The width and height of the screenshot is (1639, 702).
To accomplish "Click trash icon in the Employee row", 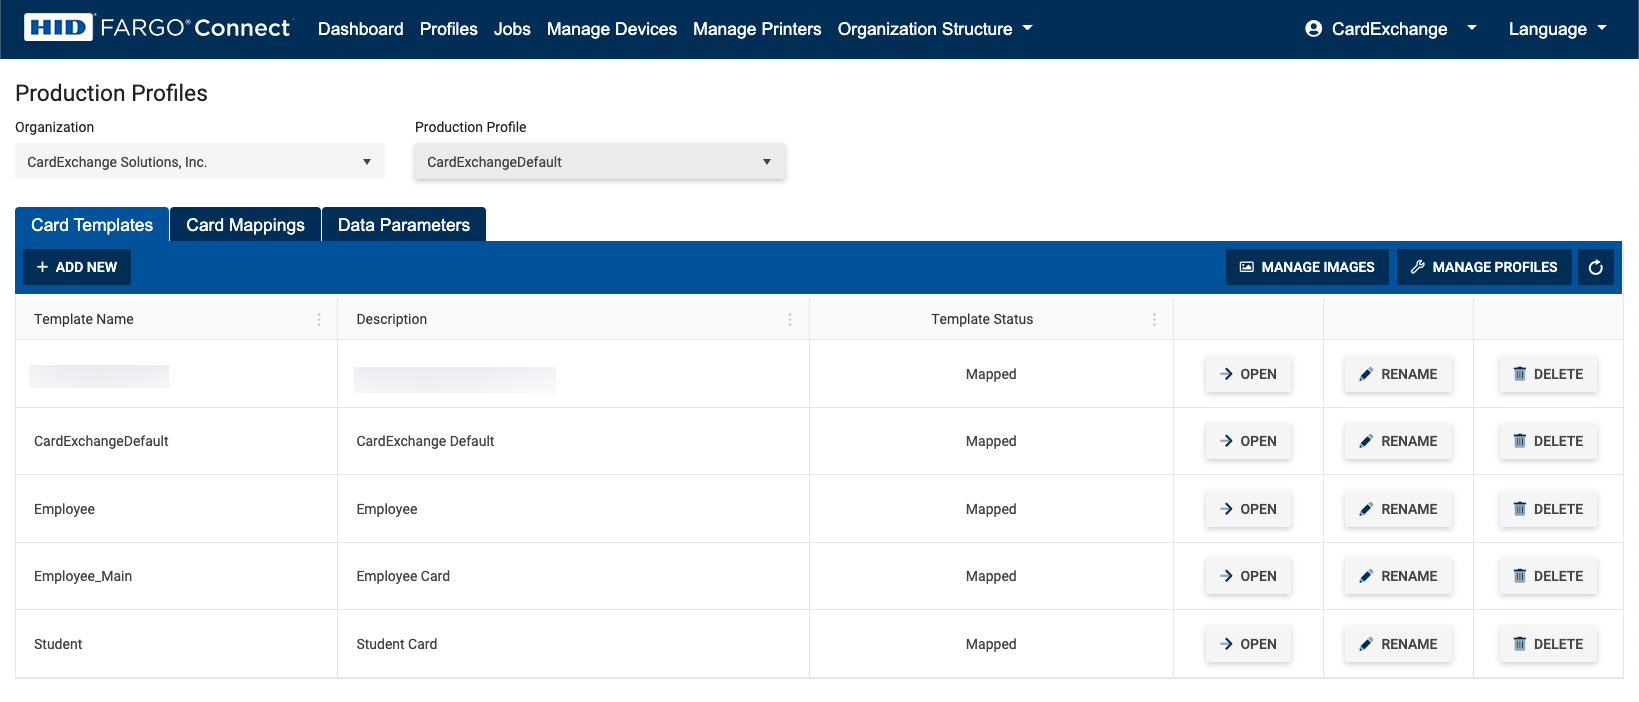I will tap(1520, 509).
